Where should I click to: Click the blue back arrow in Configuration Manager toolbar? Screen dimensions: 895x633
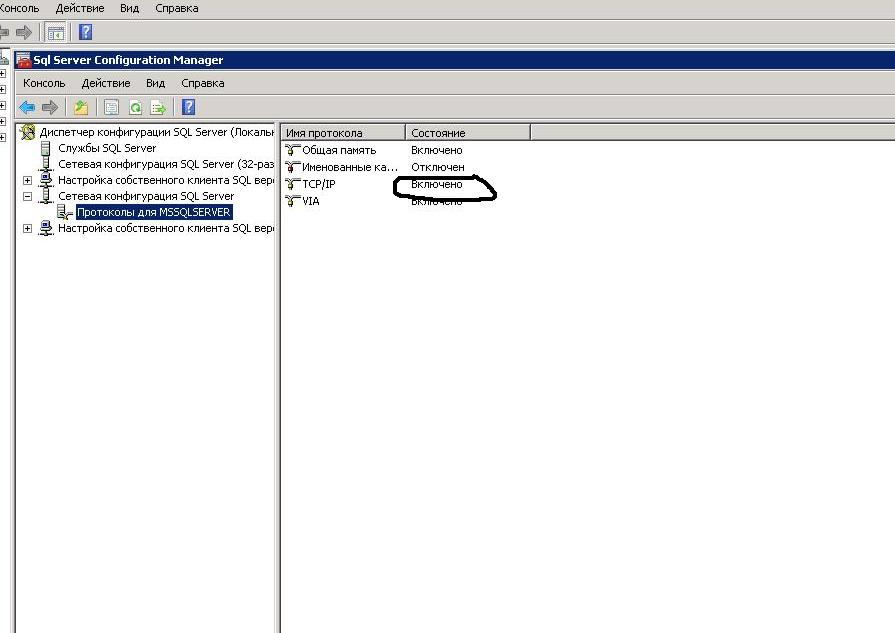27,107
